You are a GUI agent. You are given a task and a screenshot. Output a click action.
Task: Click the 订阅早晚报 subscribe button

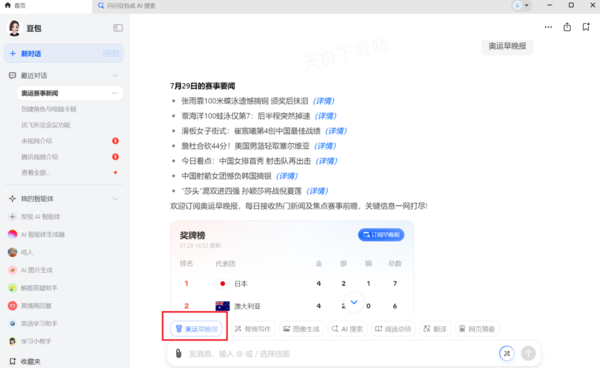pos(381,234)
